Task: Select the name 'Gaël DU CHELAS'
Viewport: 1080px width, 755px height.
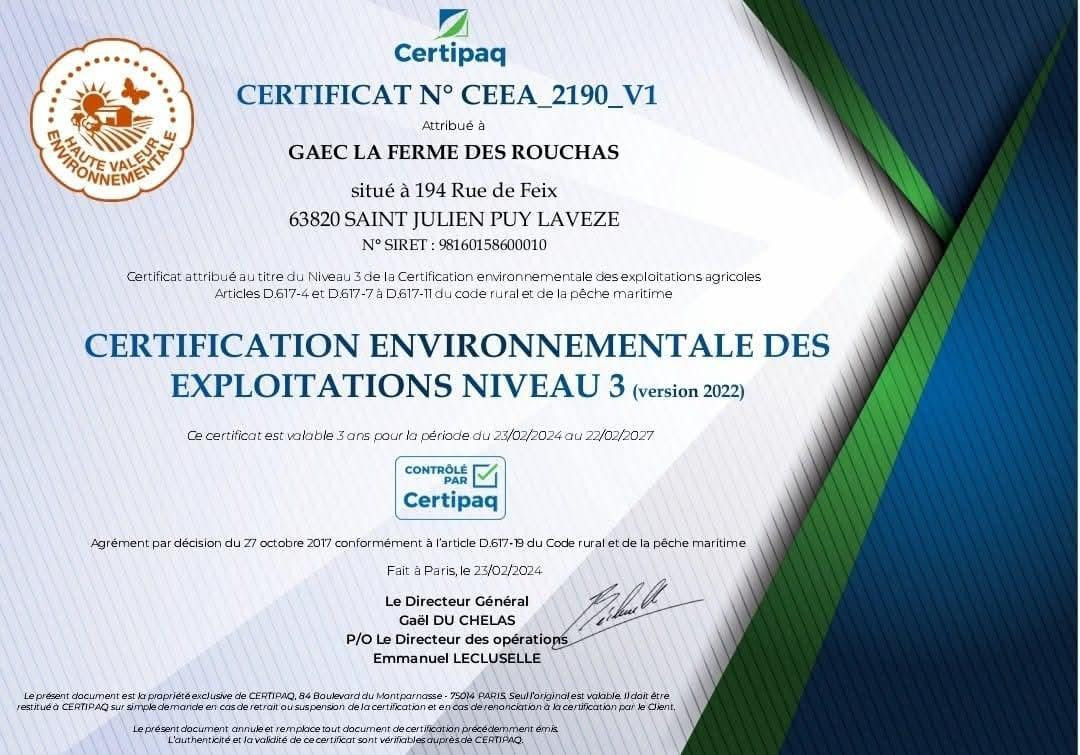Action: tap(457, 620)
